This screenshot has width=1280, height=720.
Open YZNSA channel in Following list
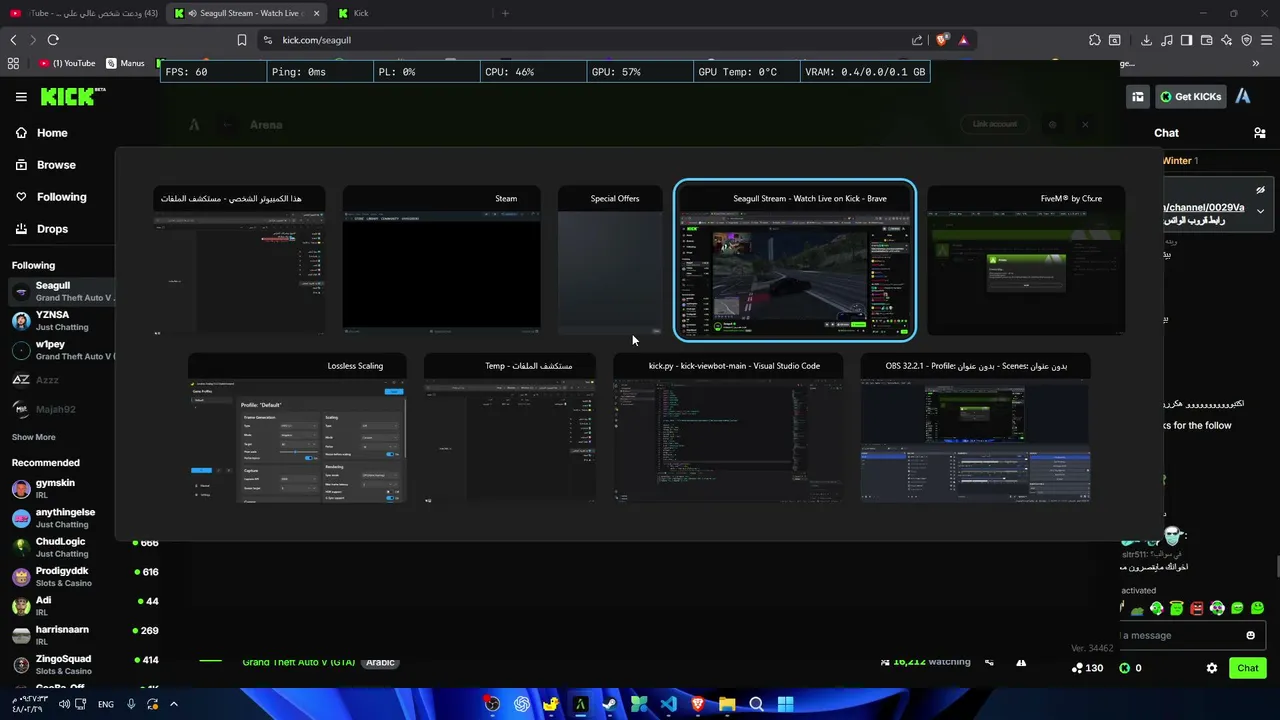pyautogui.click(x=60, y=321)
